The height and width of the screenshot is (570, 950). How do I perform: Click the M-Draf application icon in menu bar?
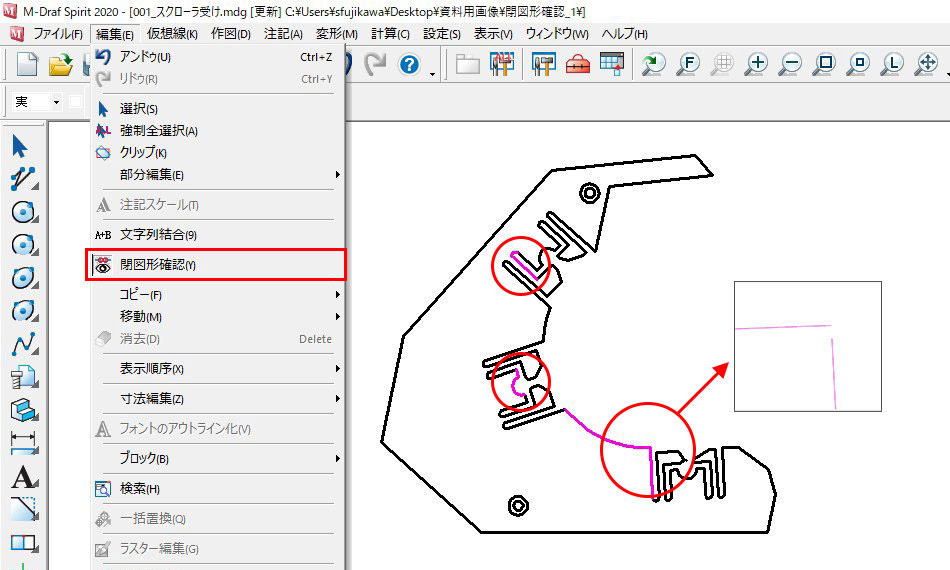16,34
